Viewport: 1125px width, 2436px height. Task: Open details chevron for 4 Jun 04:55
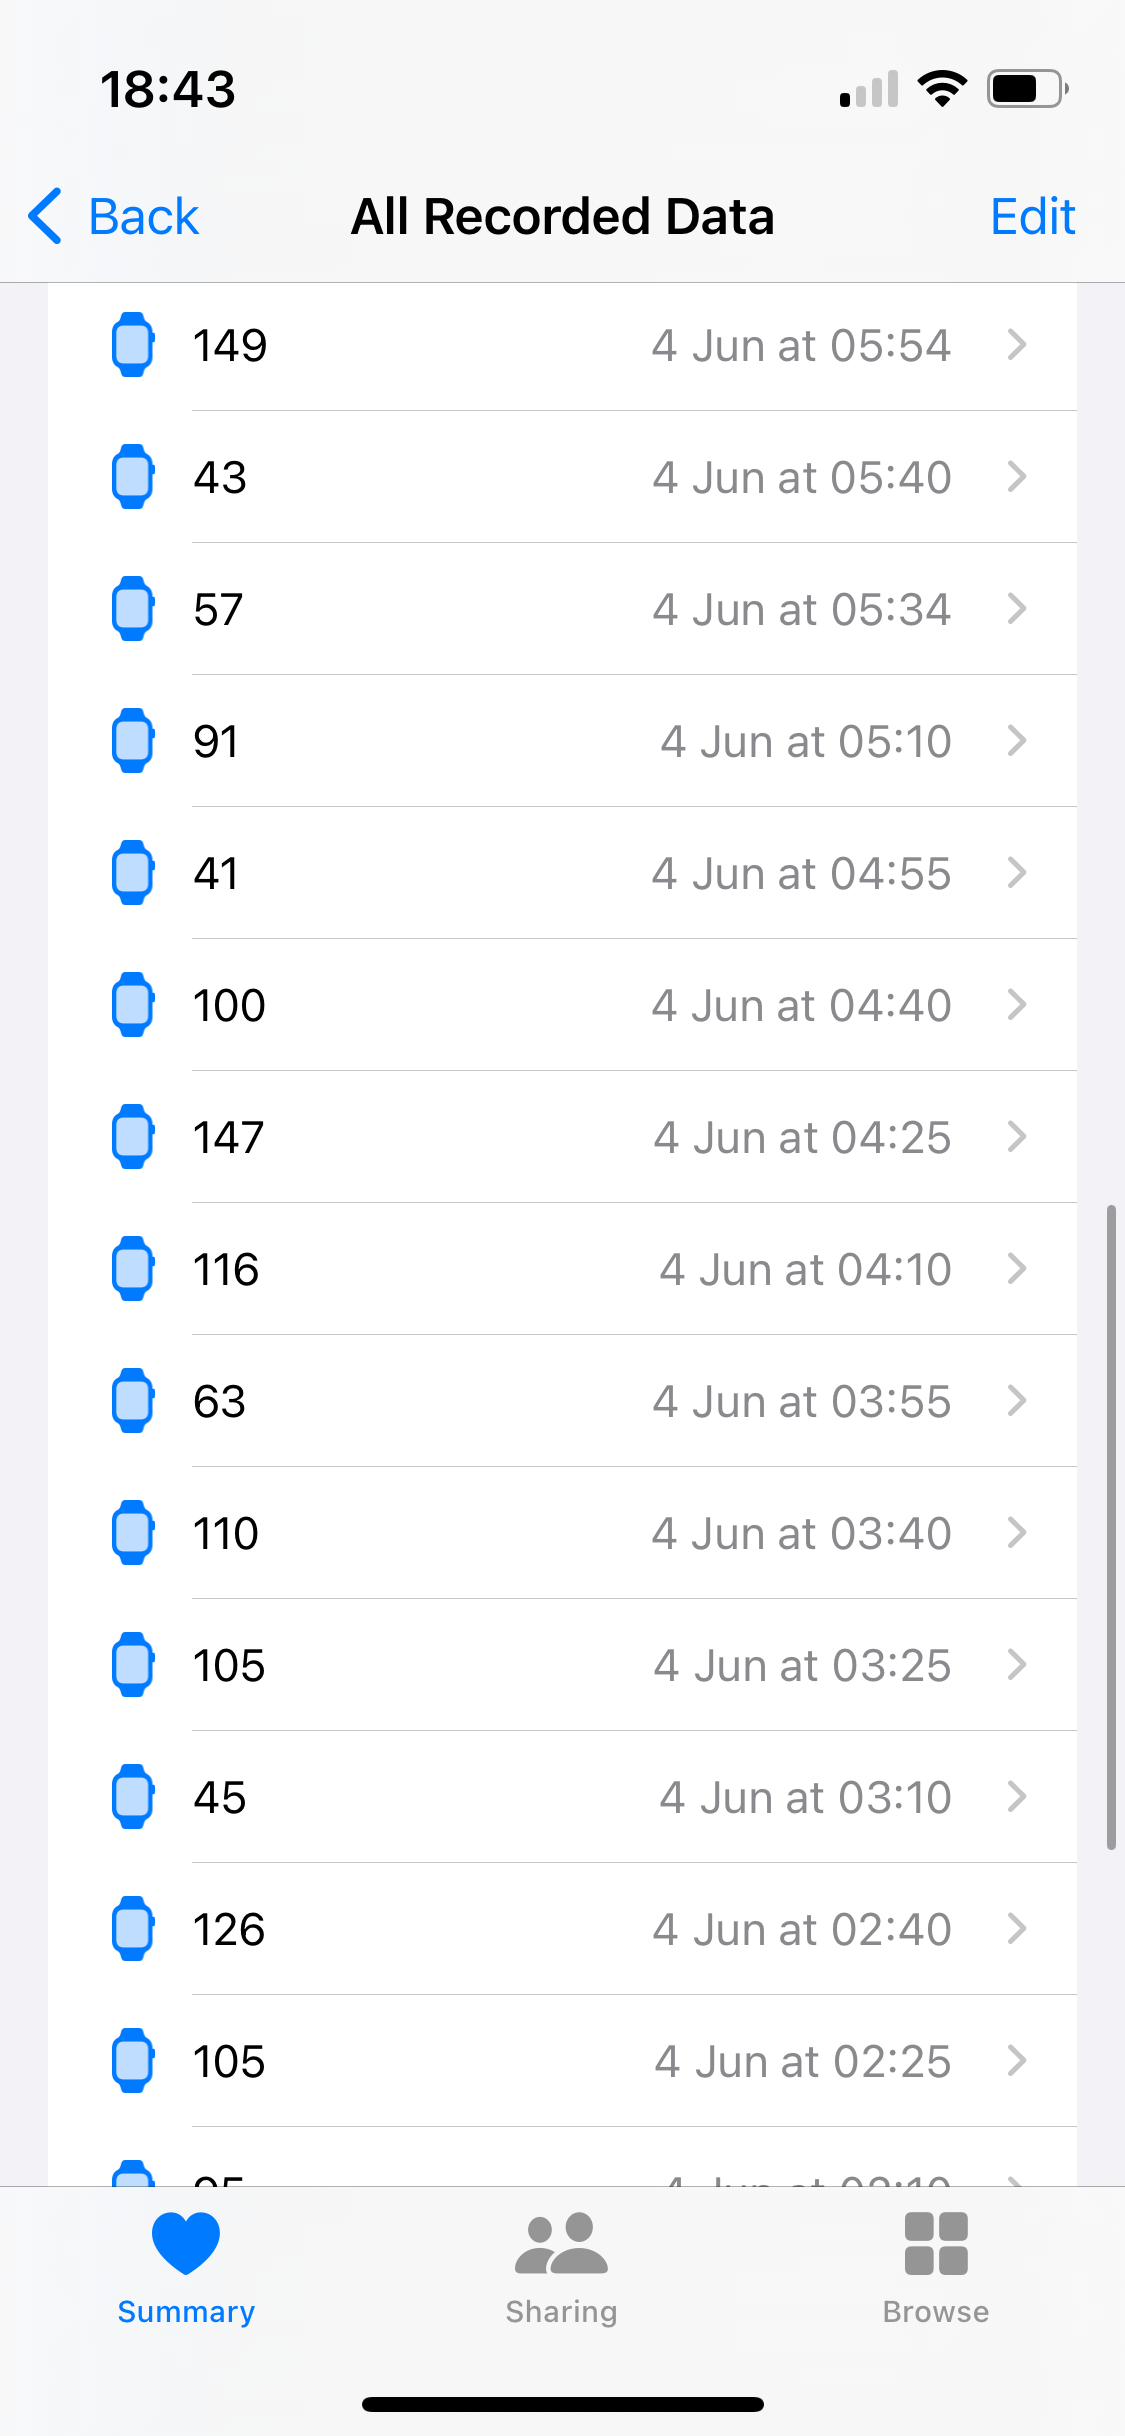coord(1017,873)
